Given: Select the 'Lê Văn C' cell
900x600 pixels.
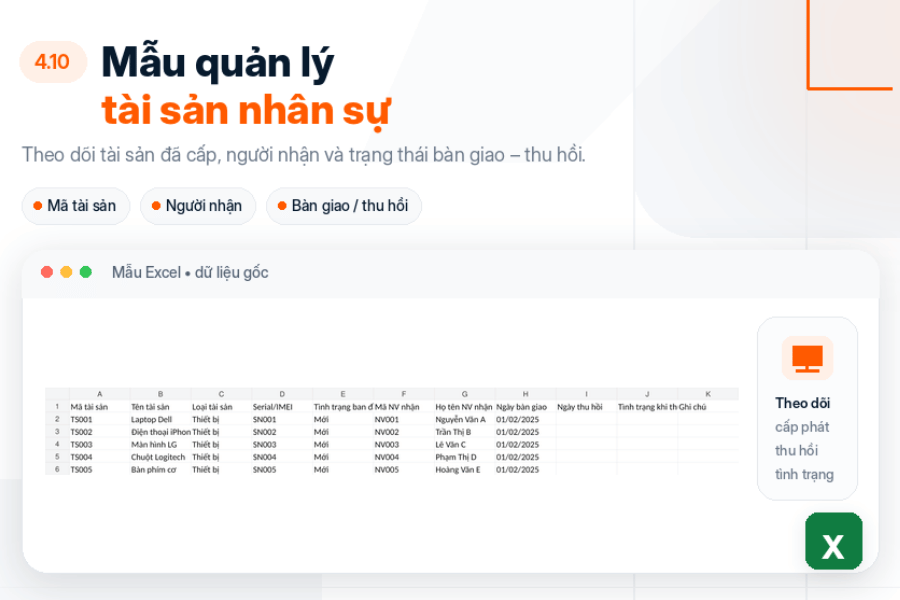Looking at the screenshot, I should [465, 444].
